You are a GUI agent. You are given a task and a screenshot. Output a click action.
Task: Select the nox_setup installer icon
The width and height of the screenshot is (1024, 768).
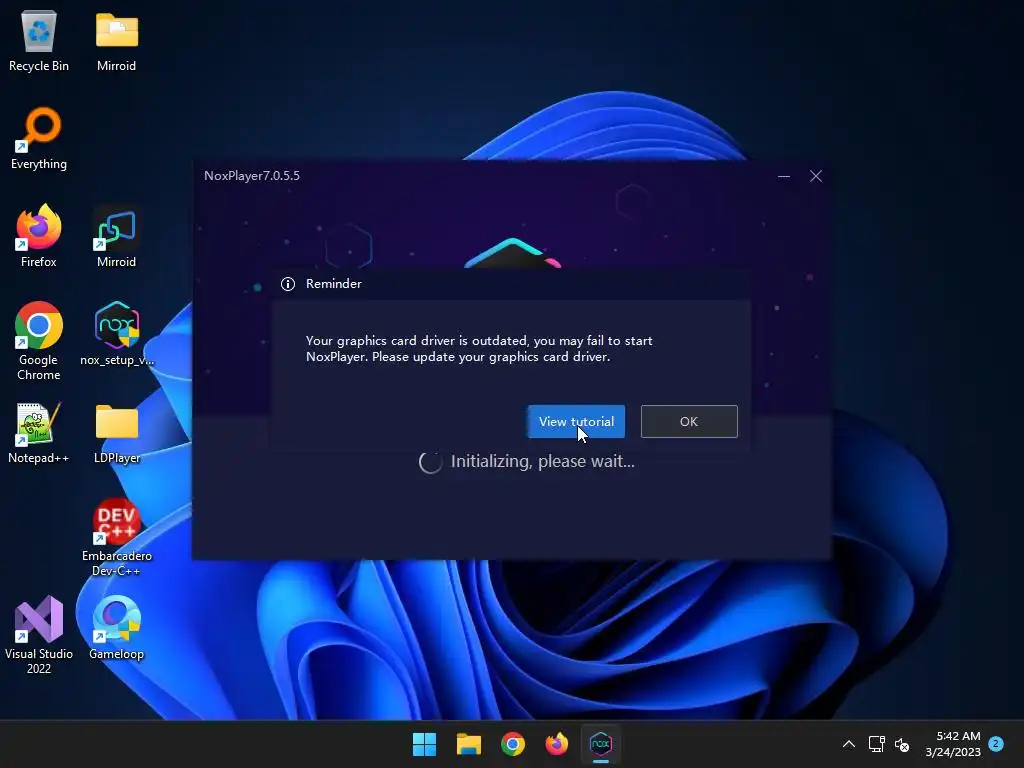[117, 334]
